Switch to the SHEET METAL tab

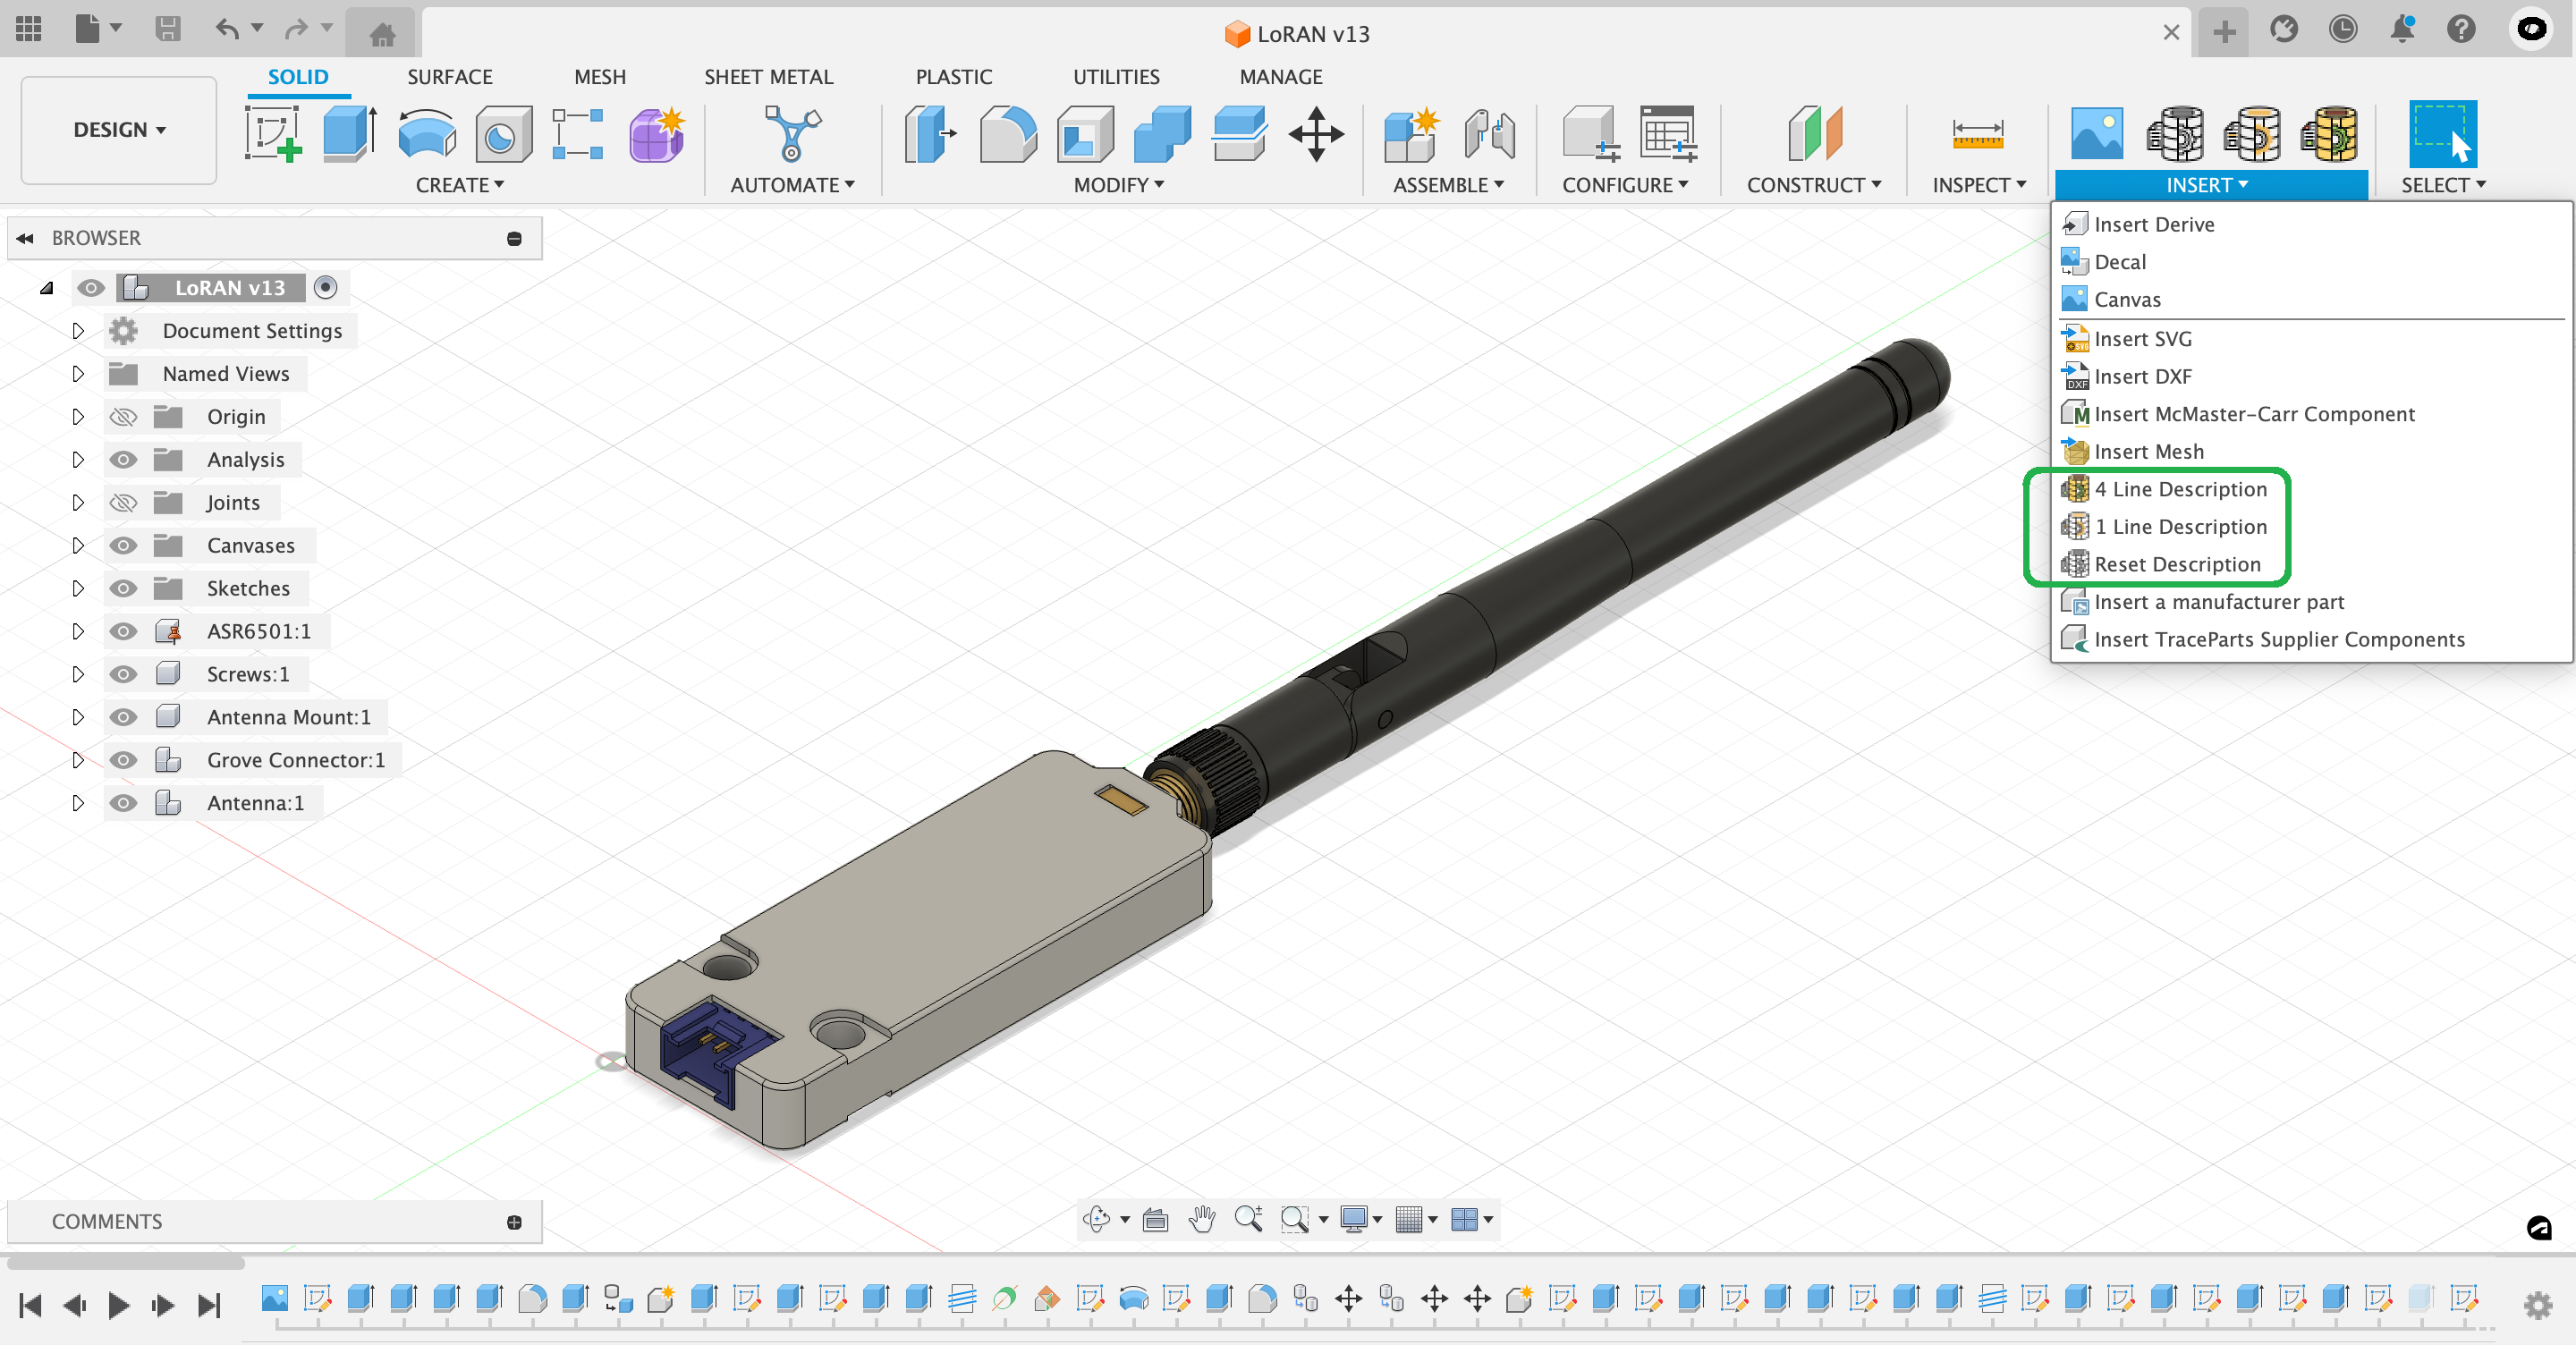tap(768, 77)
